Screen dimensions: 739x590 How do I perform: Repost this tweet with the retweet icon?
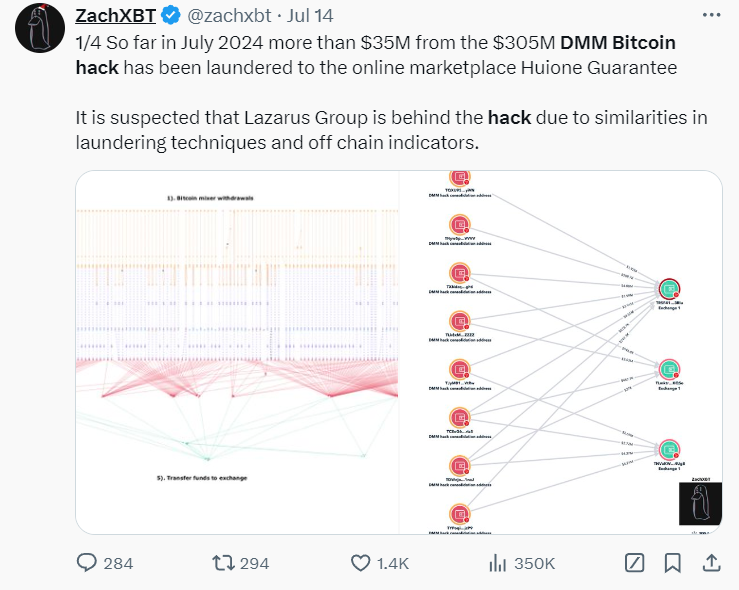pos(225,563)
